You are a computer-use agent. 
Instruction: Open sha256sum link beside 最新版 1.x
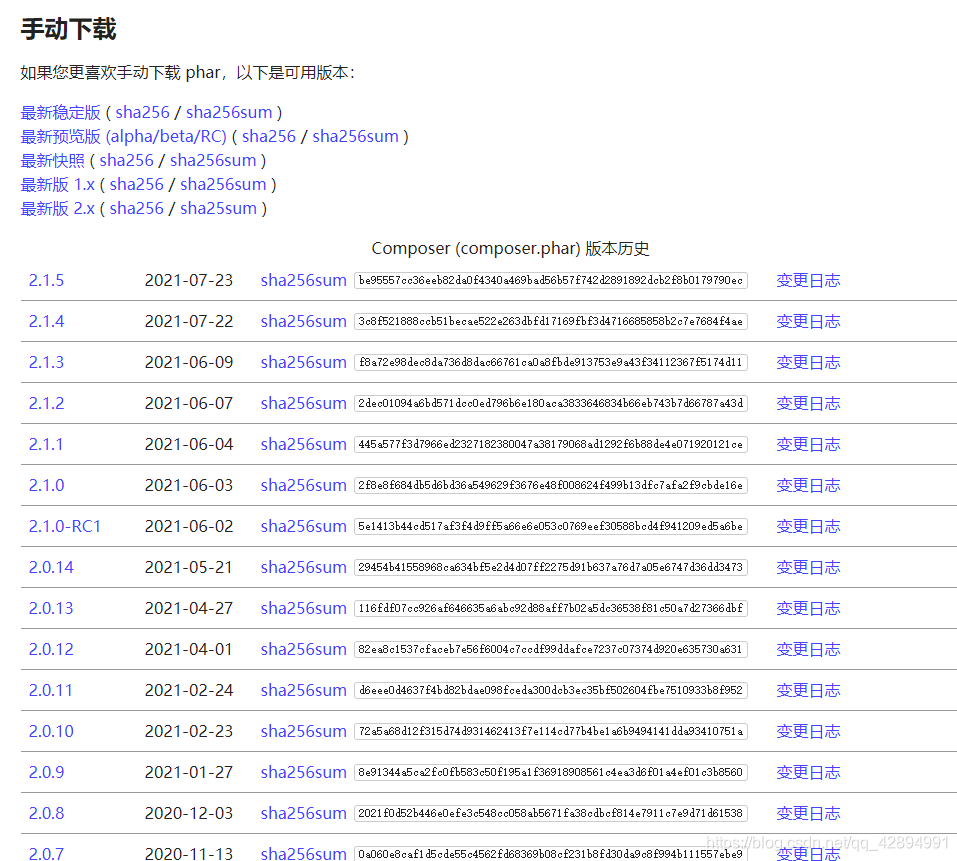click(223, 184)
